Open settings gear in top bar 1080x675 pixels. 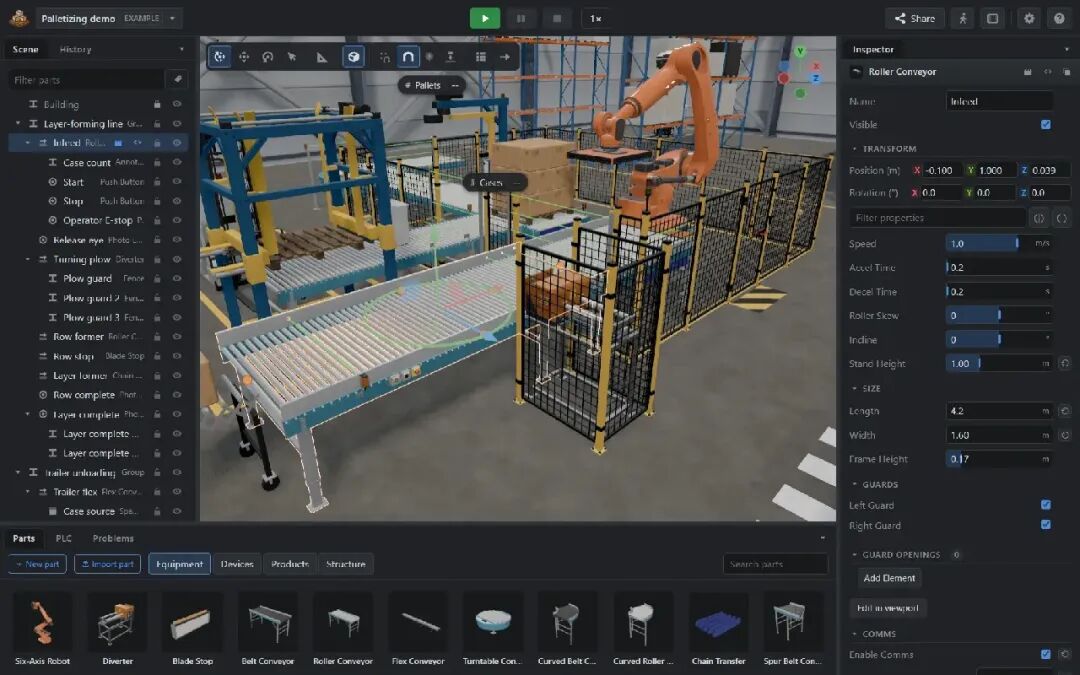pos(1029,19)
